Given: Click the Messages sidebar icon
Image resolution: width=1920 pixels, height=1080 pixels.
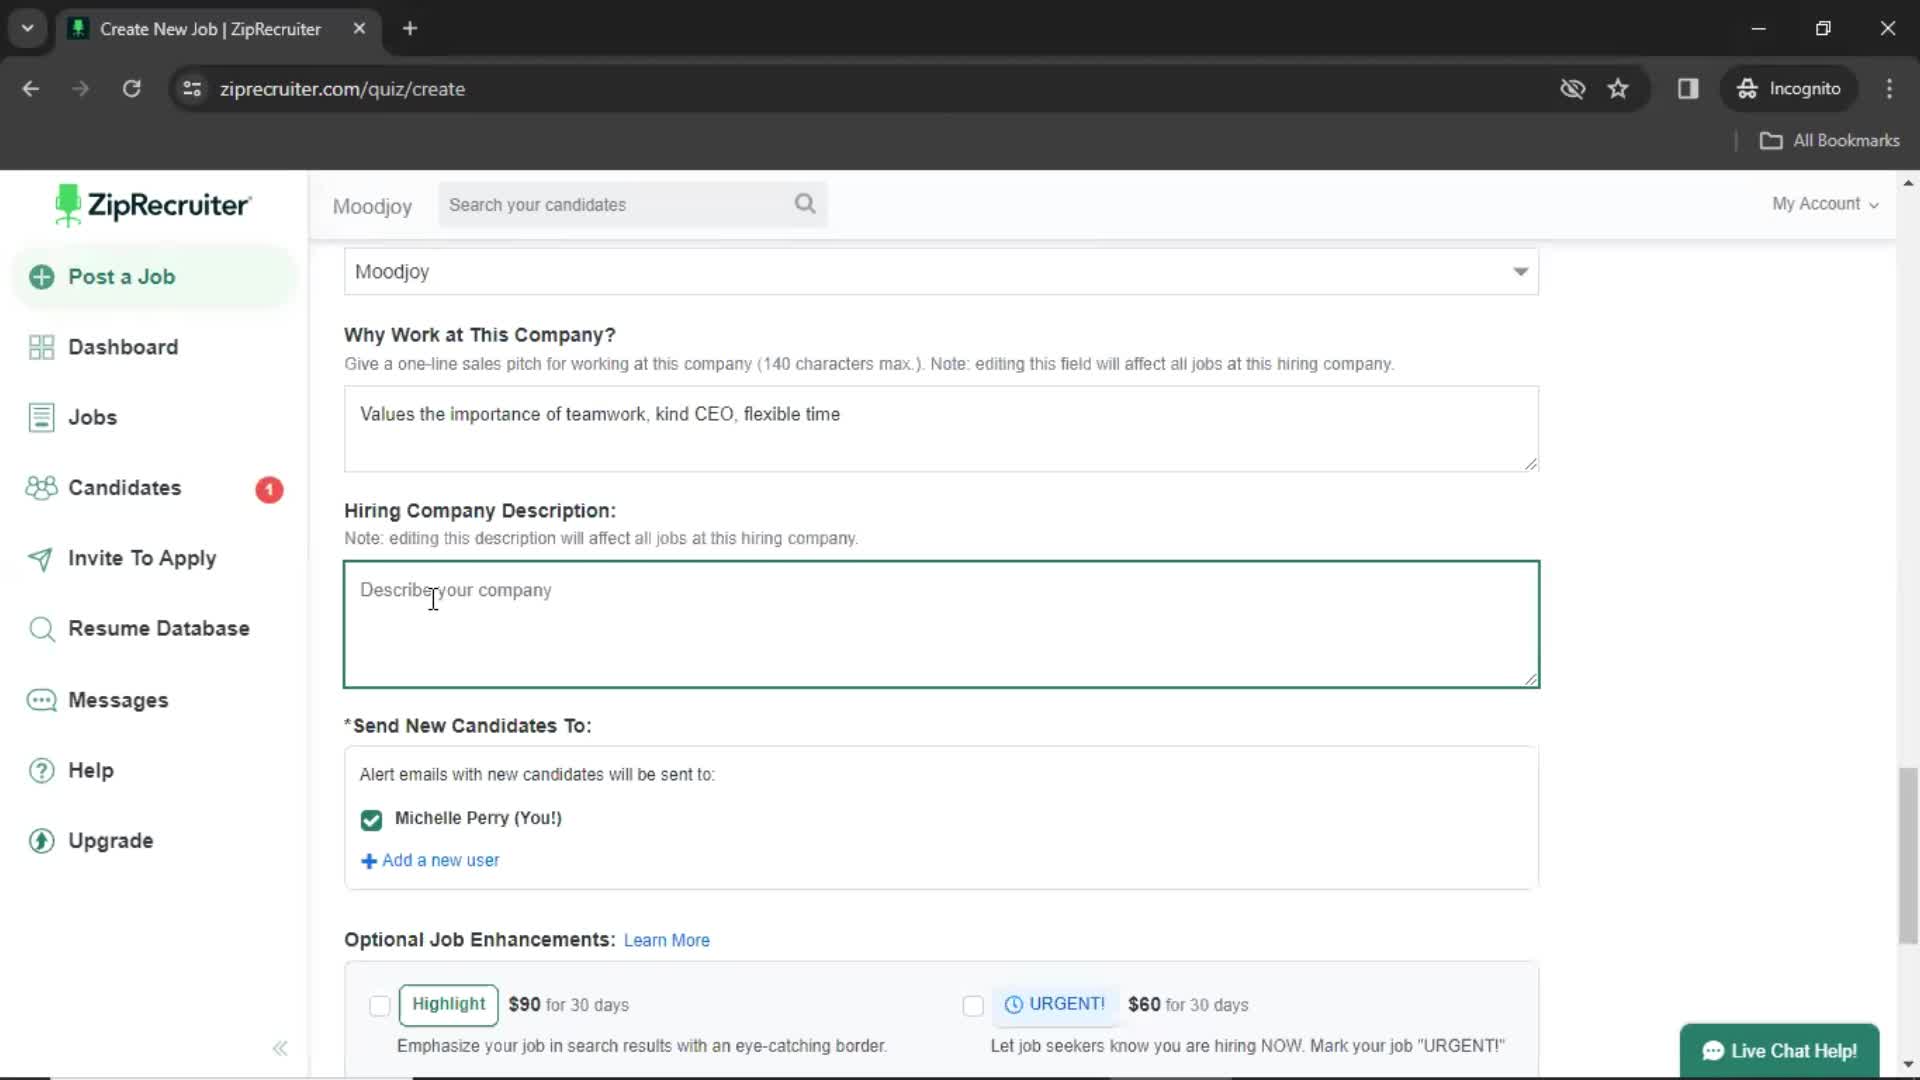Looking at the screenshot, I should click(x=41, y=699).
